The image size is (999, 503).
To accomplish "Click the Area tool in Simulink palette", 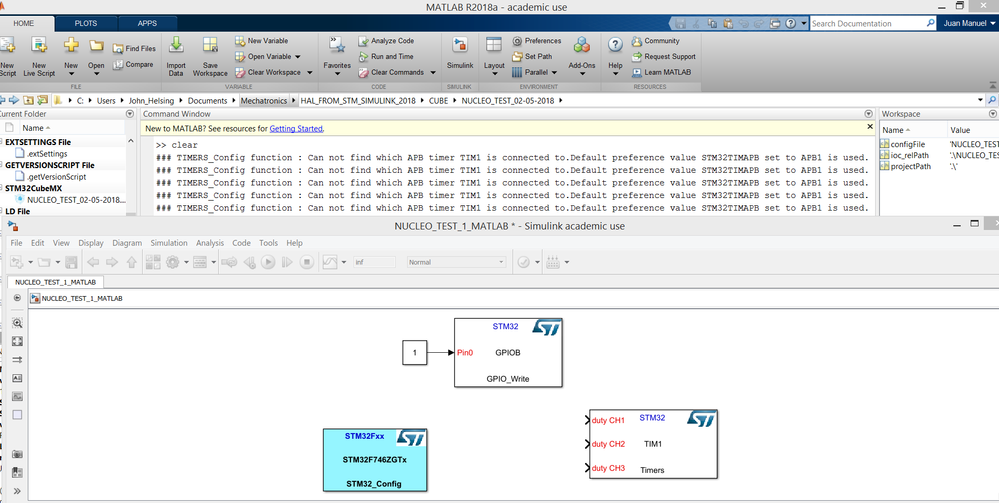I will coord(17,414).
